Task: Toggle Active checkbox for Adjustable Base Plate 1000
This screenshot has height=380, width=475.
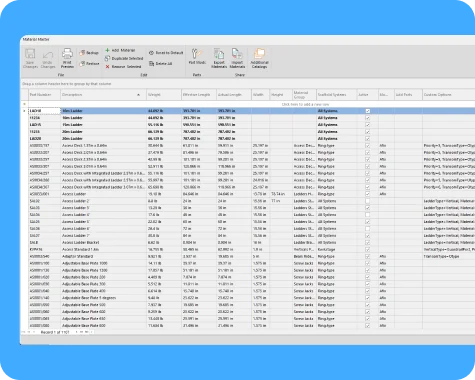Action: (368, 263)
